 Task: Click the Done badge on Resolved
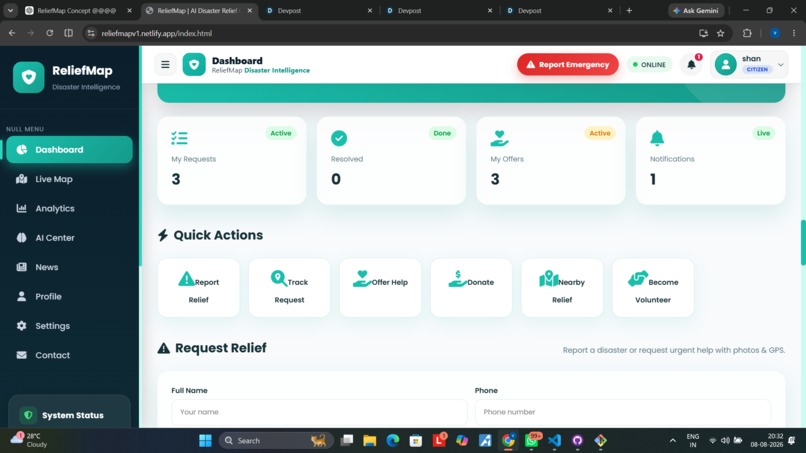tap(442, 133)
